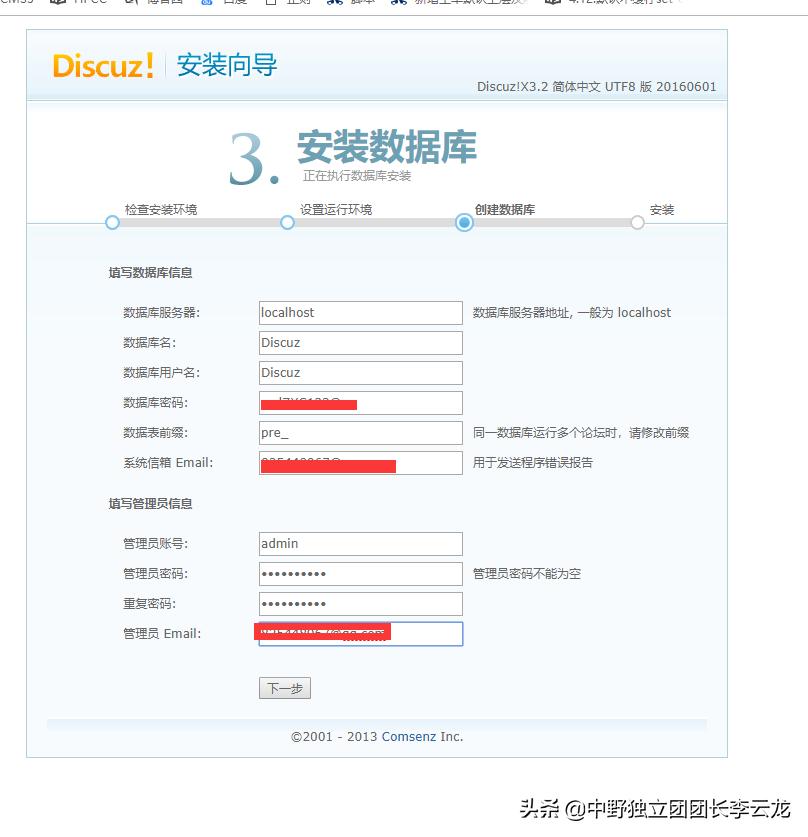Click the Discuz database name field

360,342
